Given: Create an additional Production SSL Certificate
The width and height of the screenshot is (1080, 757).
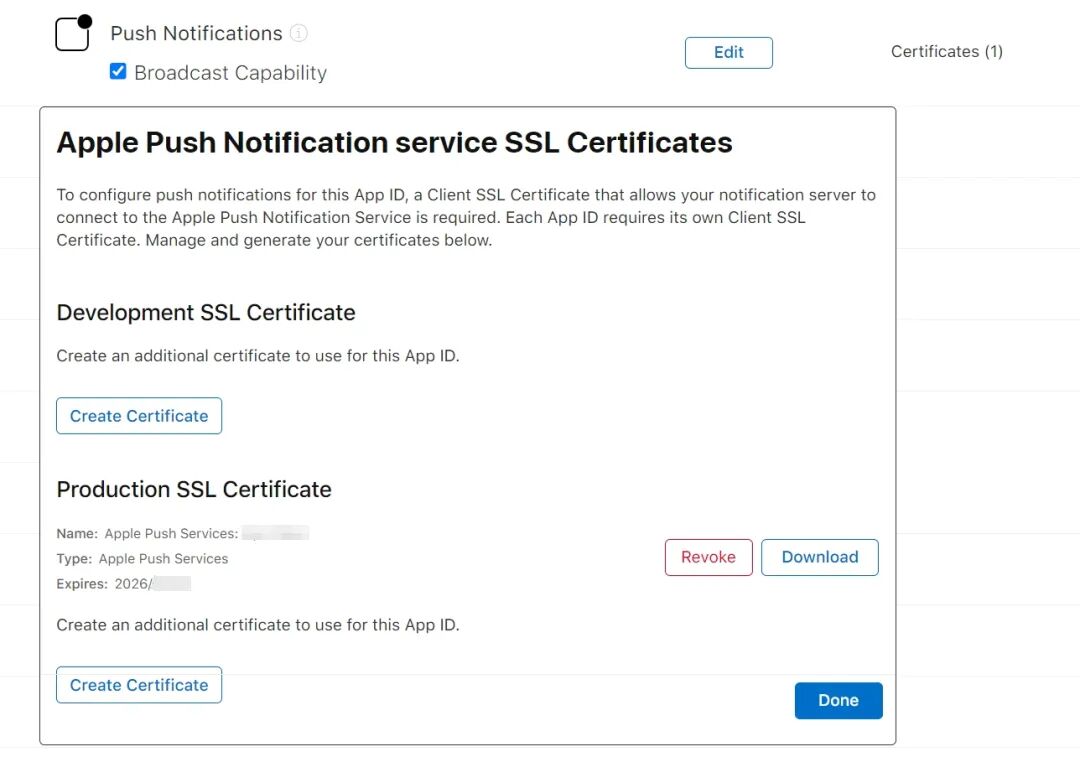Looking at the screenshot, I should pyautogui.click(x=139, y=685).
